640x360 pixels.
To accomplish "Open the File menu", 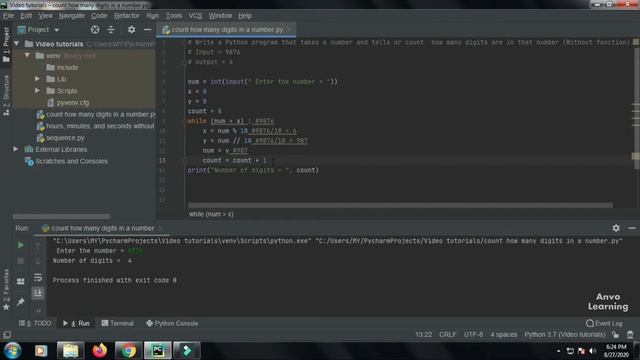I will coord(8,16).
